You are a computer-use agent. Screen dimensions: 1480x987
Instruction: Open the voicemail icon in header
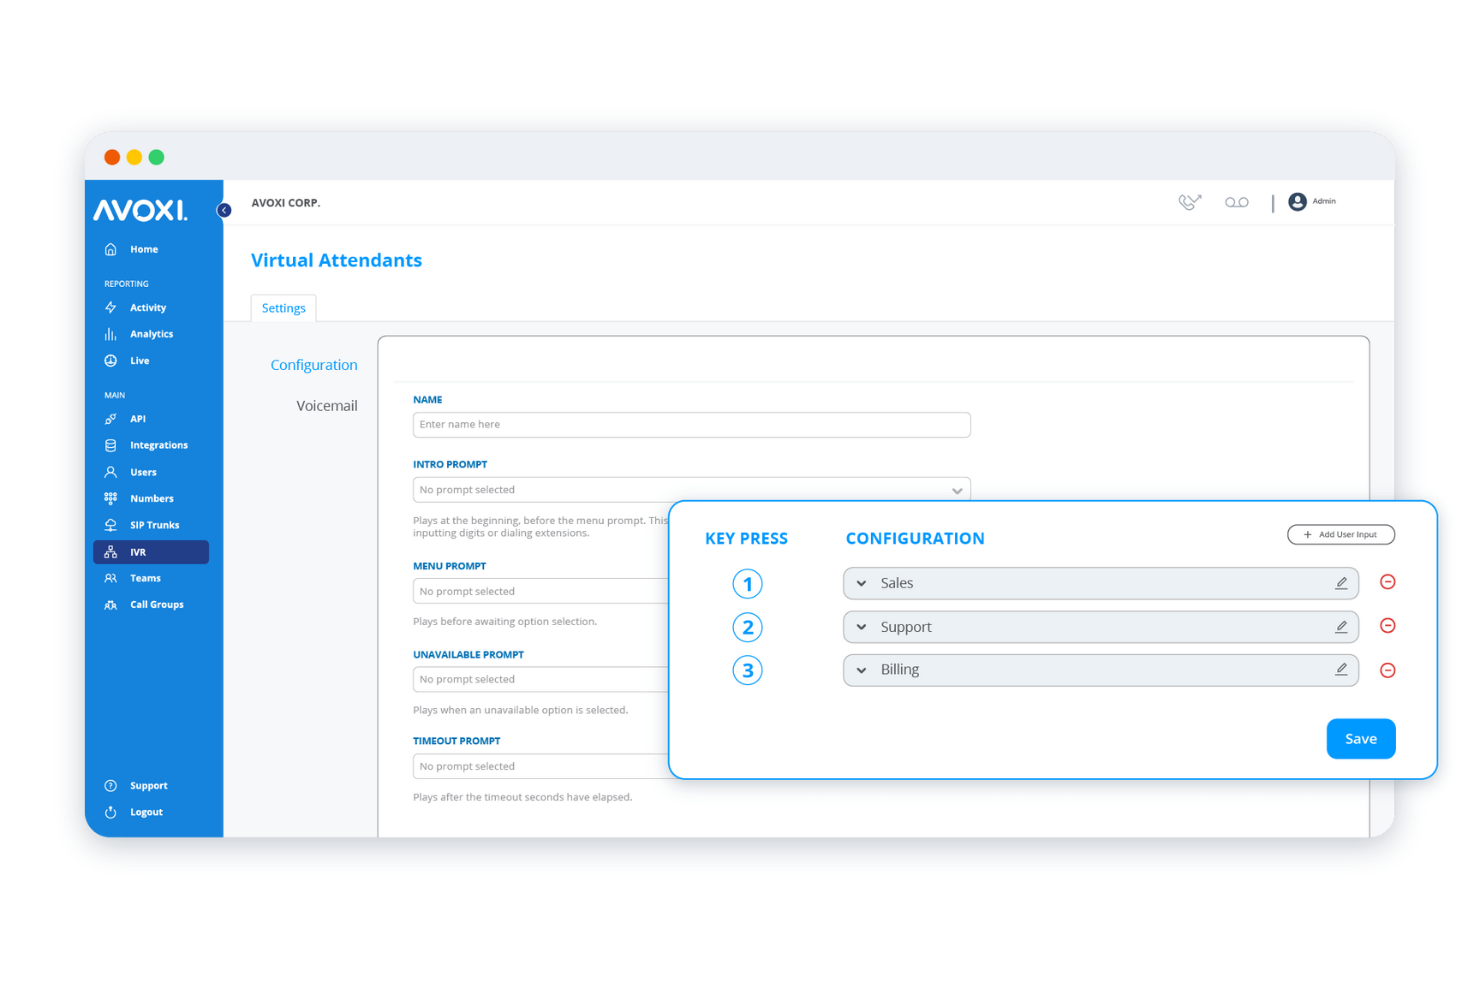pos(1237,202)
